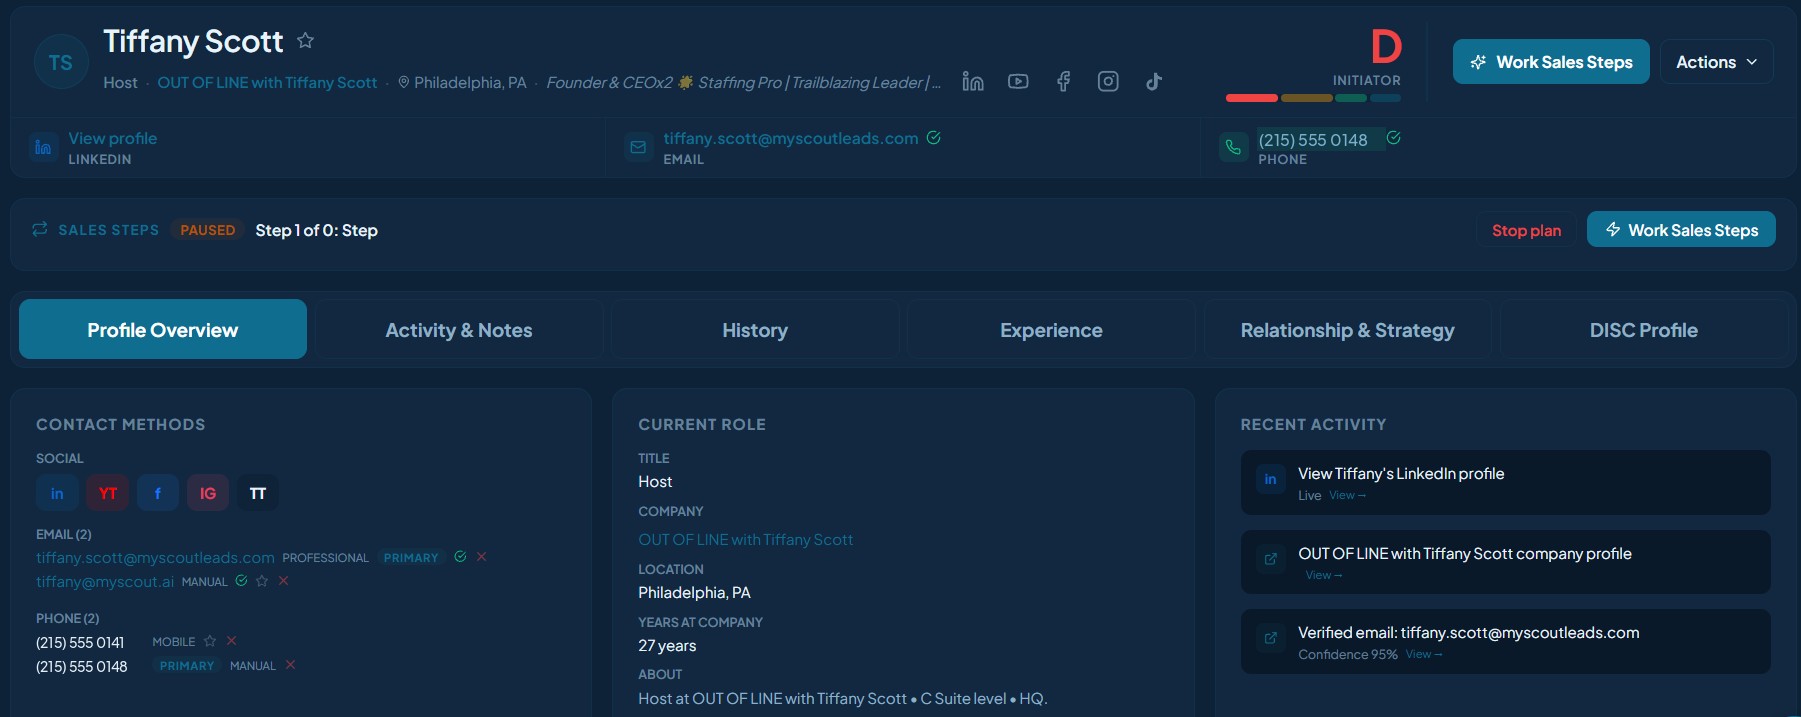Set tiffany@myscout.ai as primary using the star

tap(262, 581)
